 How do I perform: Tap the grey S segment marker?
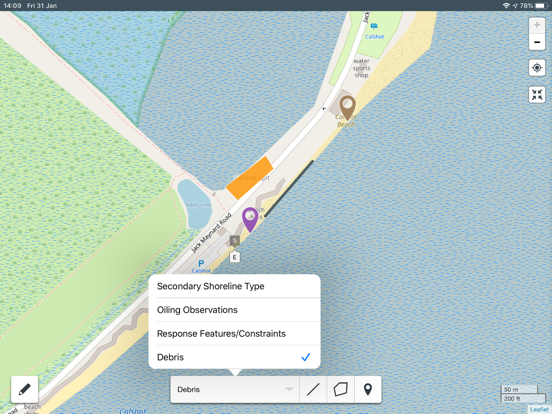235,241
